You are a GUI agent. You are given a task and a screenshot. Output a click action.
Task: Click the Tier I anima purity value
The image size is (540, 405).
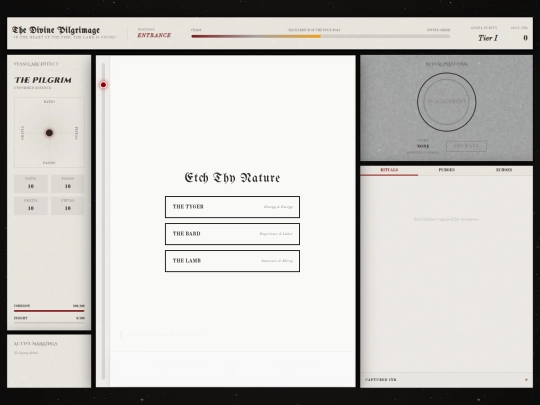[x=488, y=38]
